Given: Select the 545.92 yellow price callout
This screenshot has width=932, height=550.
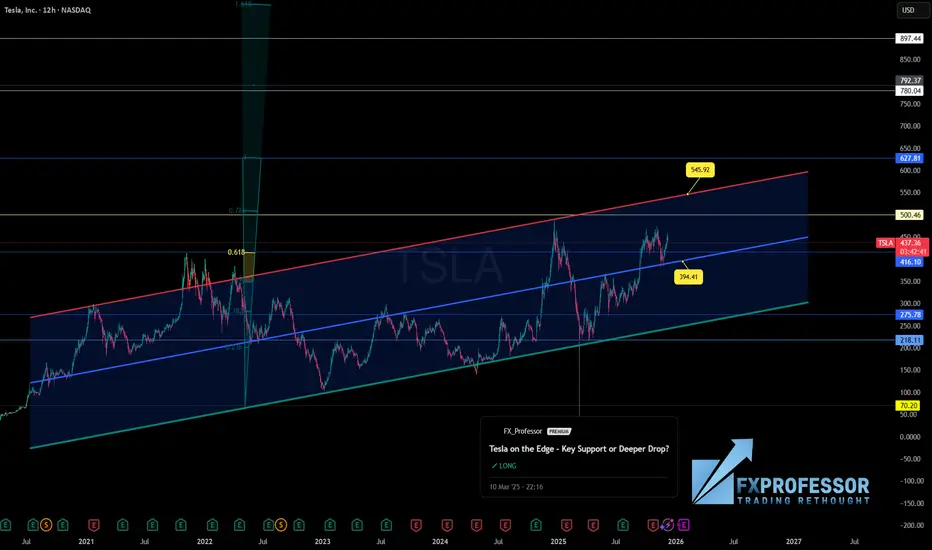Looking at the screenshot, I should click(x=700, y=169).
